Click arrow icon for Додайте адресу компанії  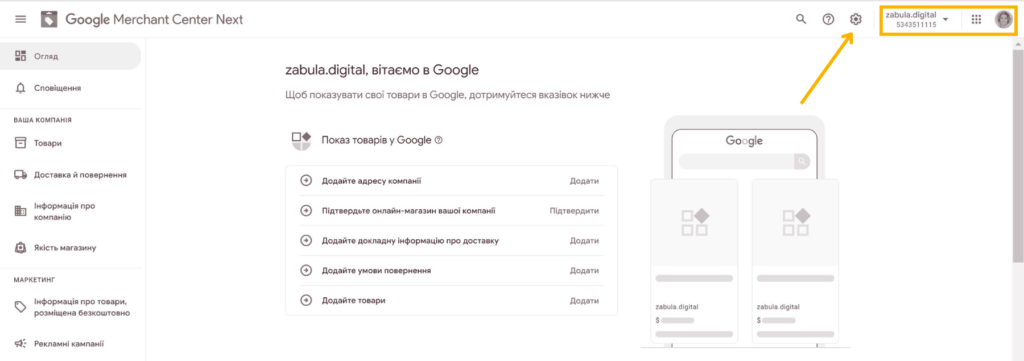click(305, 181)
